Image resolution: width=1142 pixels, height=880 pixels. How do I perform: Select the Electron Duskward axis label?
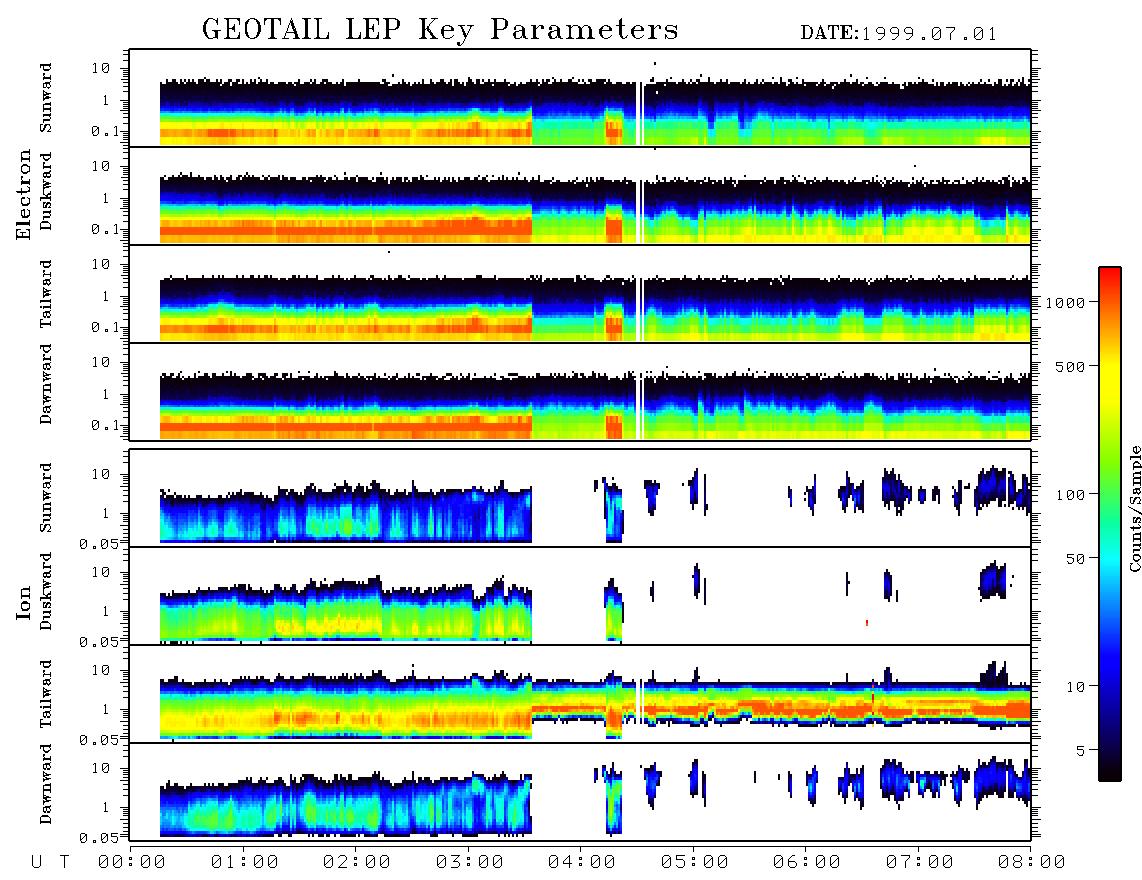click(x=46, y=191)
